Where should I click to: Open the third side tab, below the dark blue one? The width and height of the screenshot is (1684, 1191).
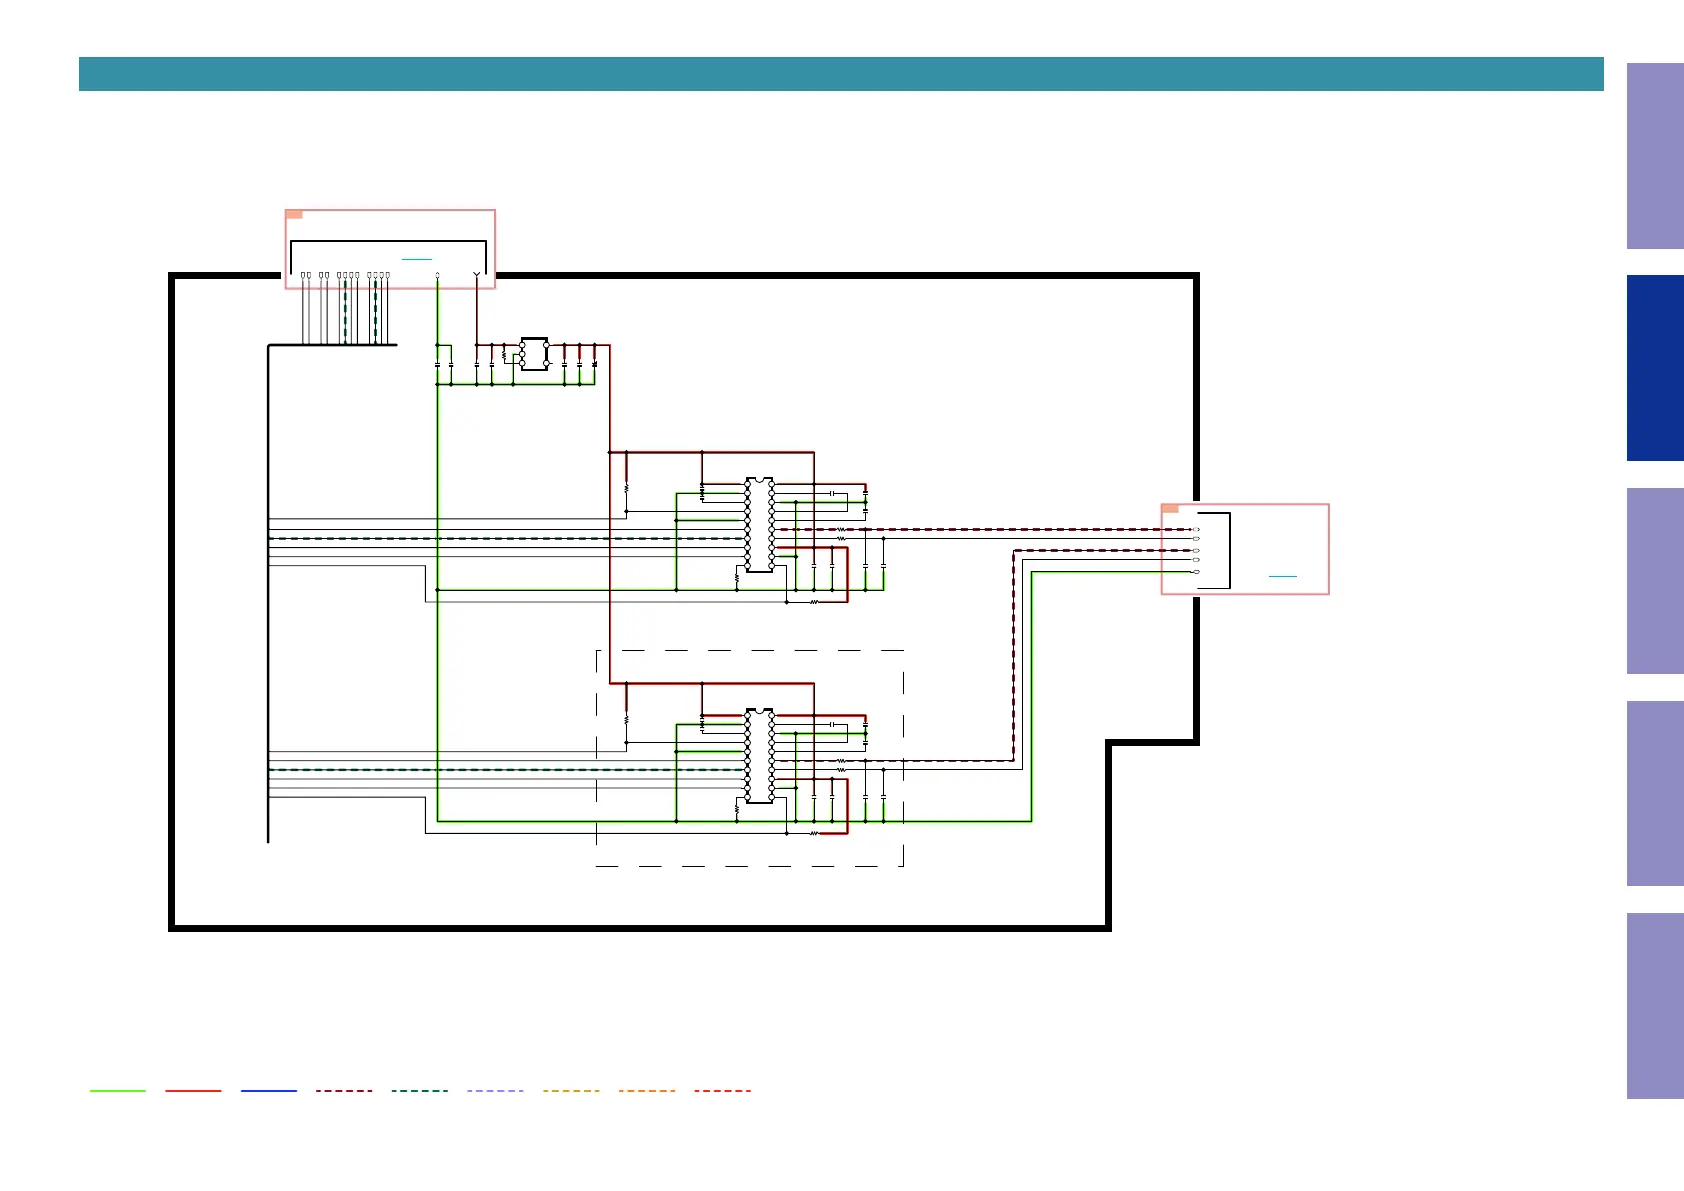tap(1655, 581)
